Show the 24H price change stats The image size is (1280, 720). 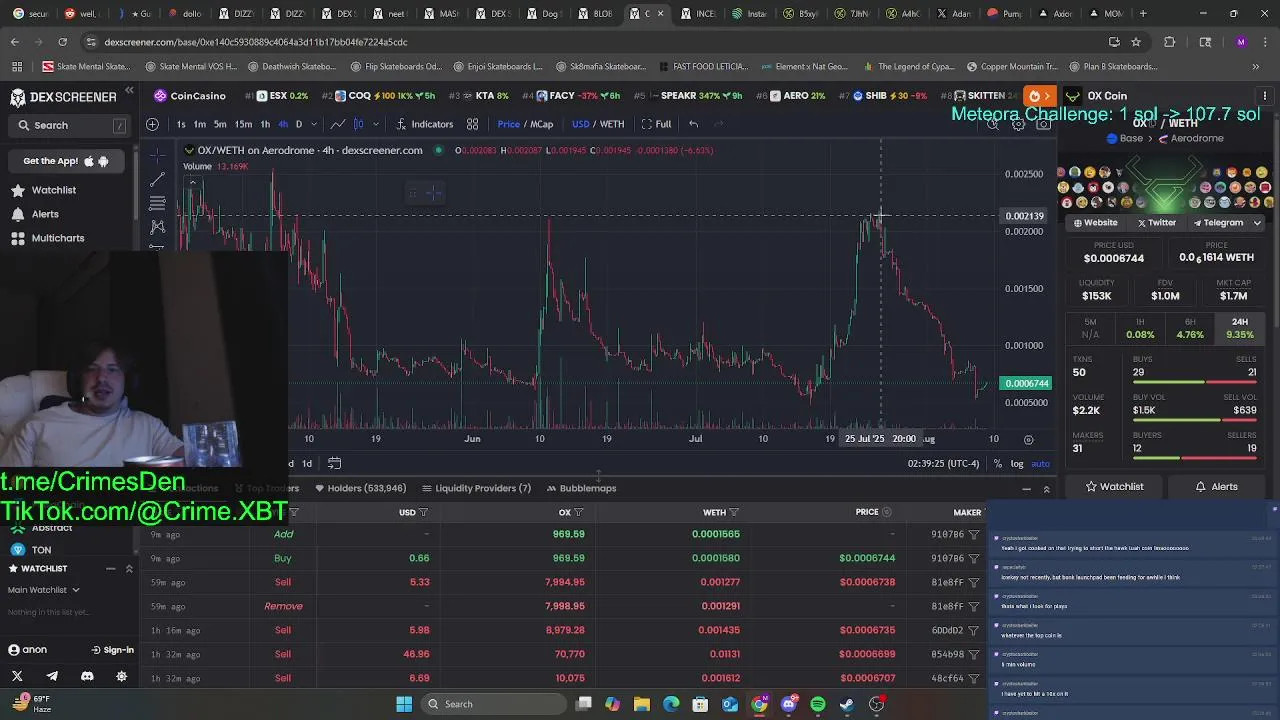1240,329
